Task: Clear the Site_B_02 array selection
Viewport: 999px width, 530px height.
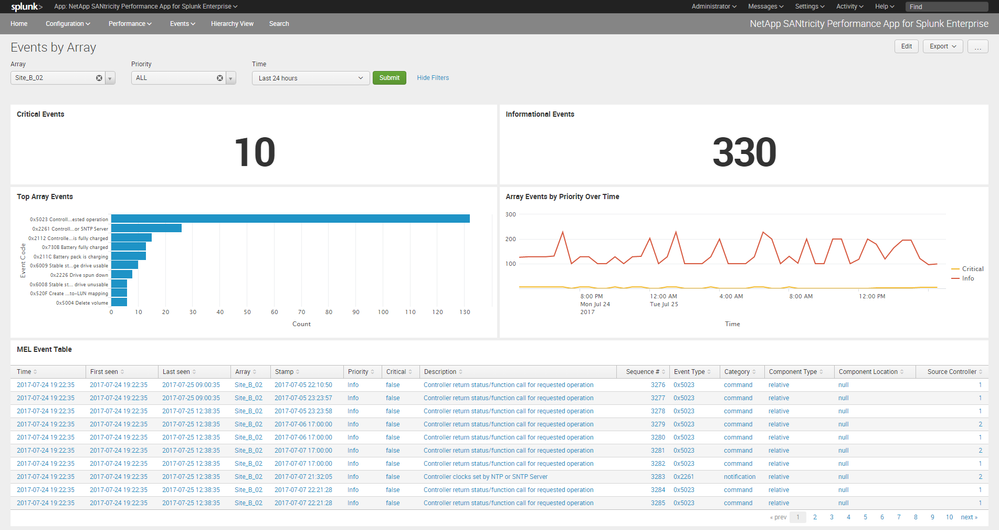Action: pyautogui.click(x=99, y=78)
